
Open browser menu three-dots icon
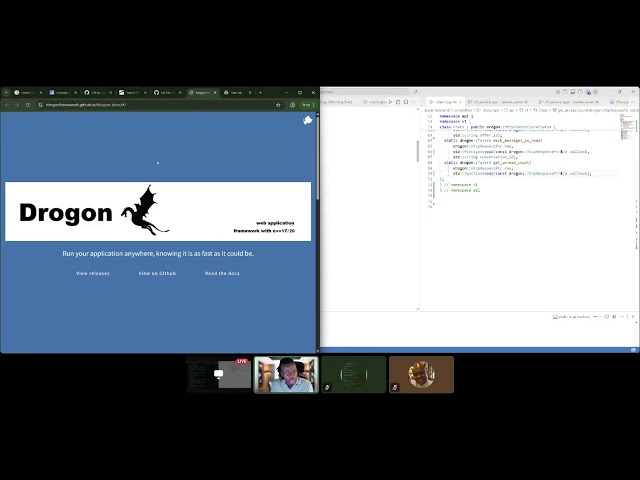point(313,105)
